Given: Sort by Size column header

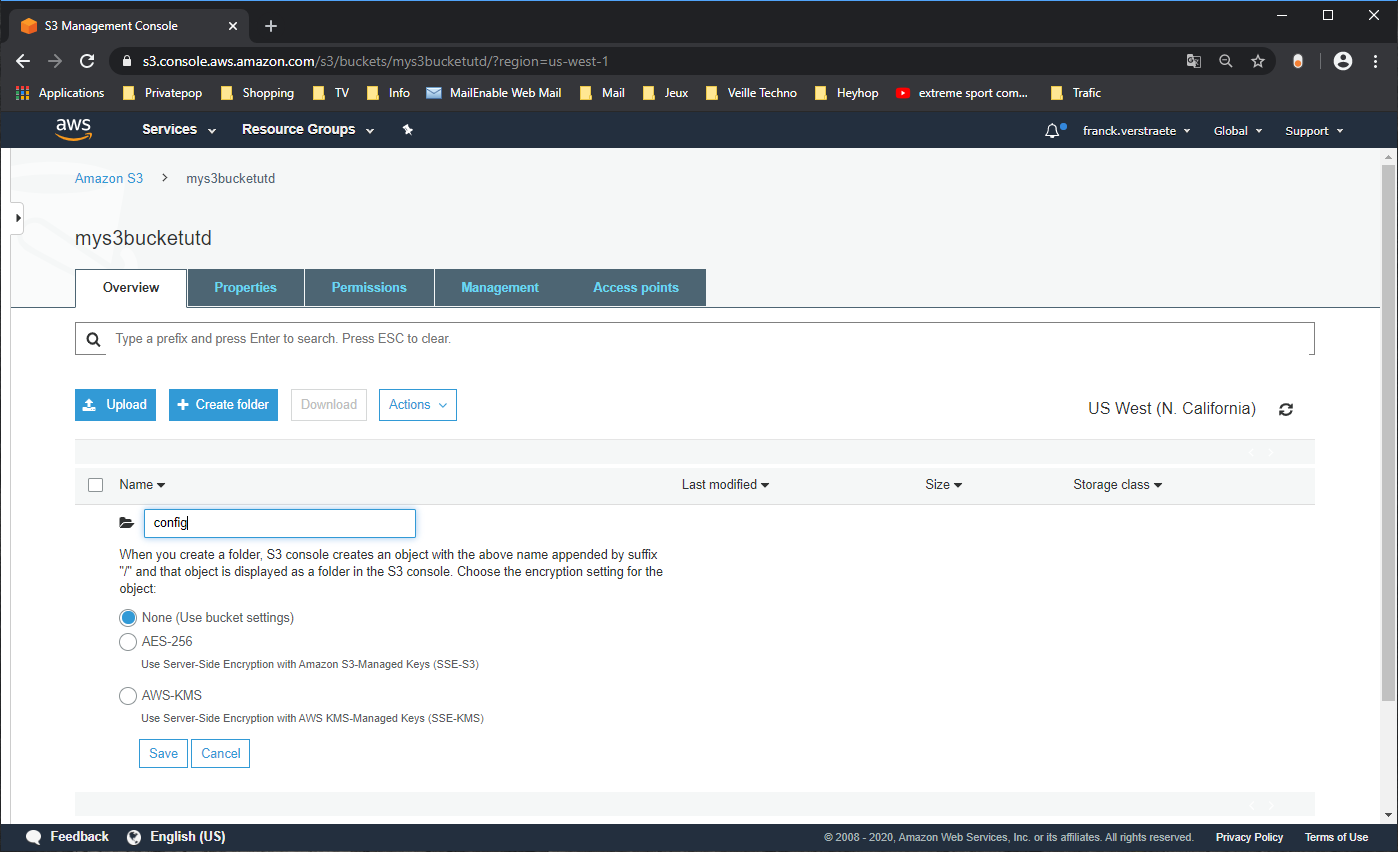Looking at the screenshot, I should 943,485.
